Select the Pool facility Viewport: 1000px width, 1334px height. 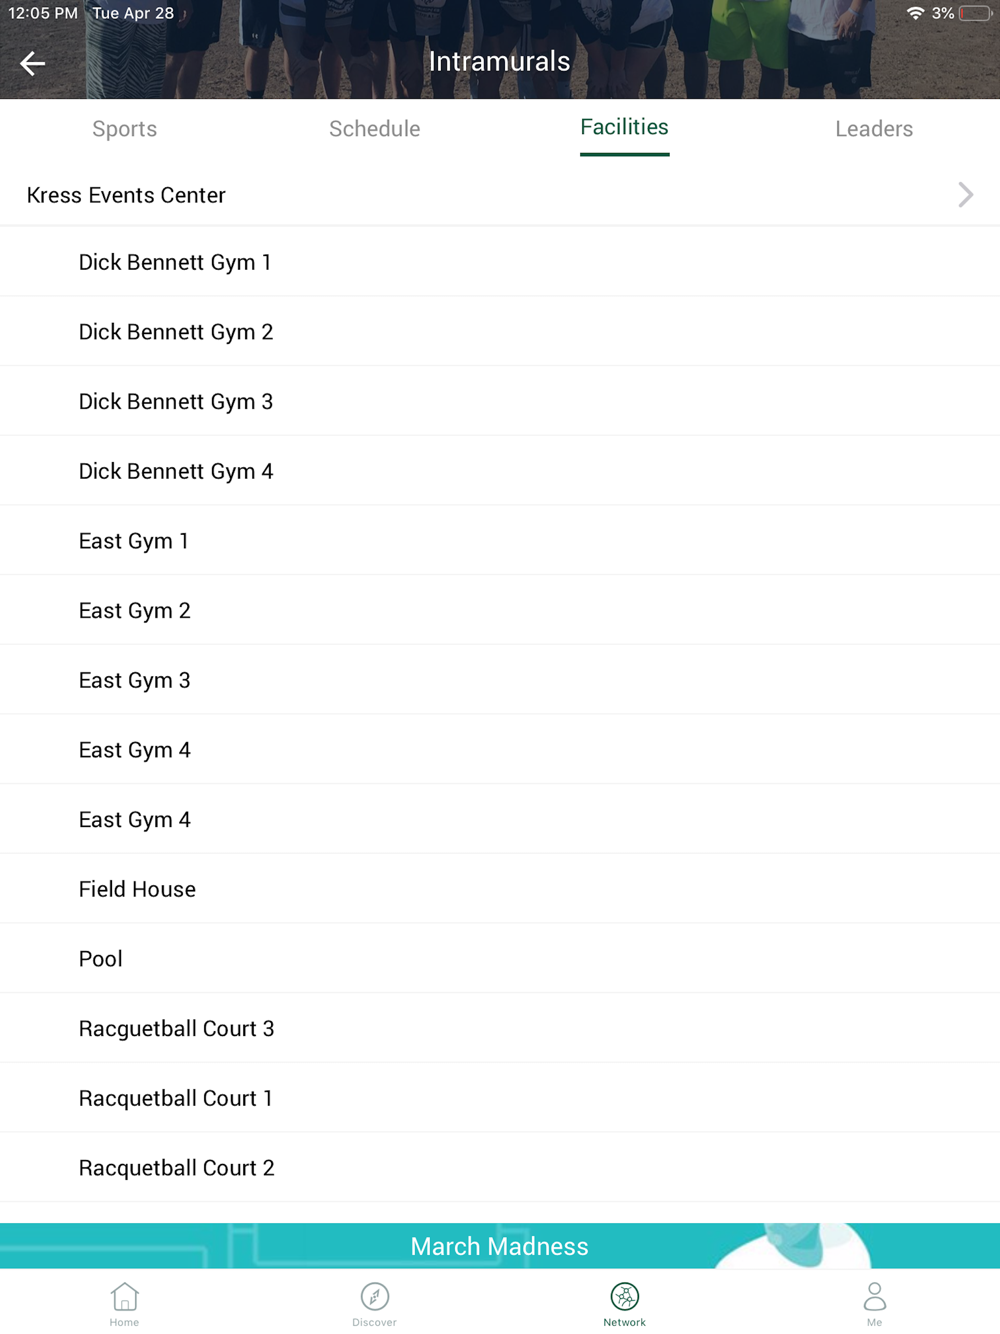point(101,959)
